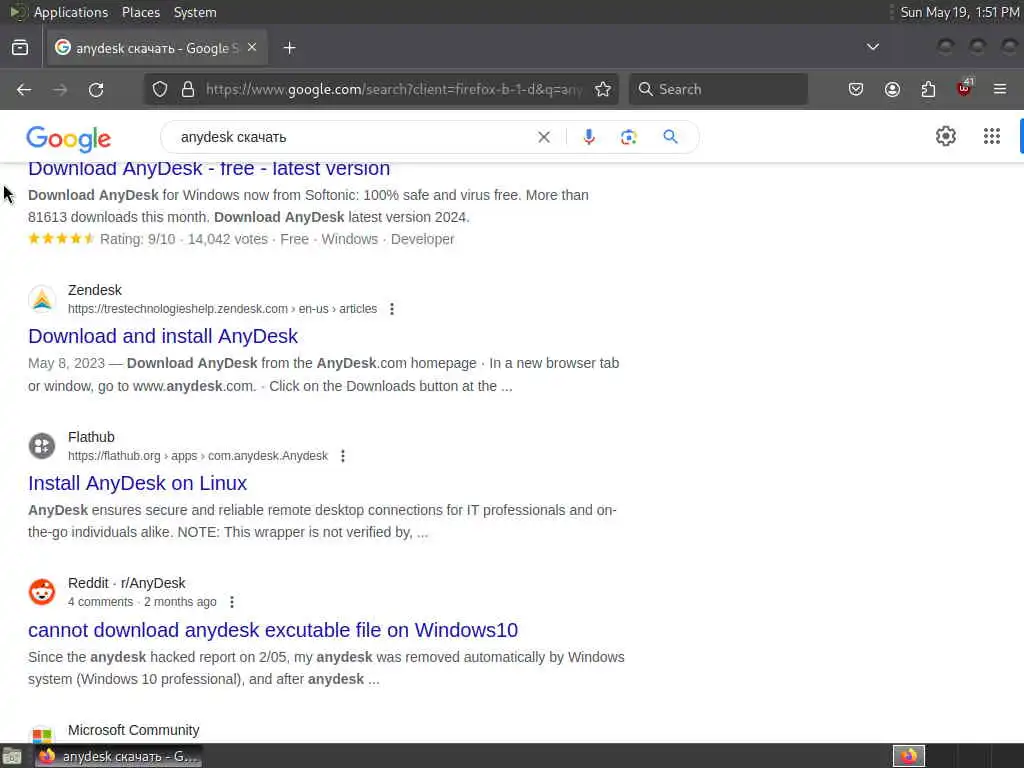1024x768 pixels.
Task: Expand the list all tabs dropdown
Action: (872, 47)
